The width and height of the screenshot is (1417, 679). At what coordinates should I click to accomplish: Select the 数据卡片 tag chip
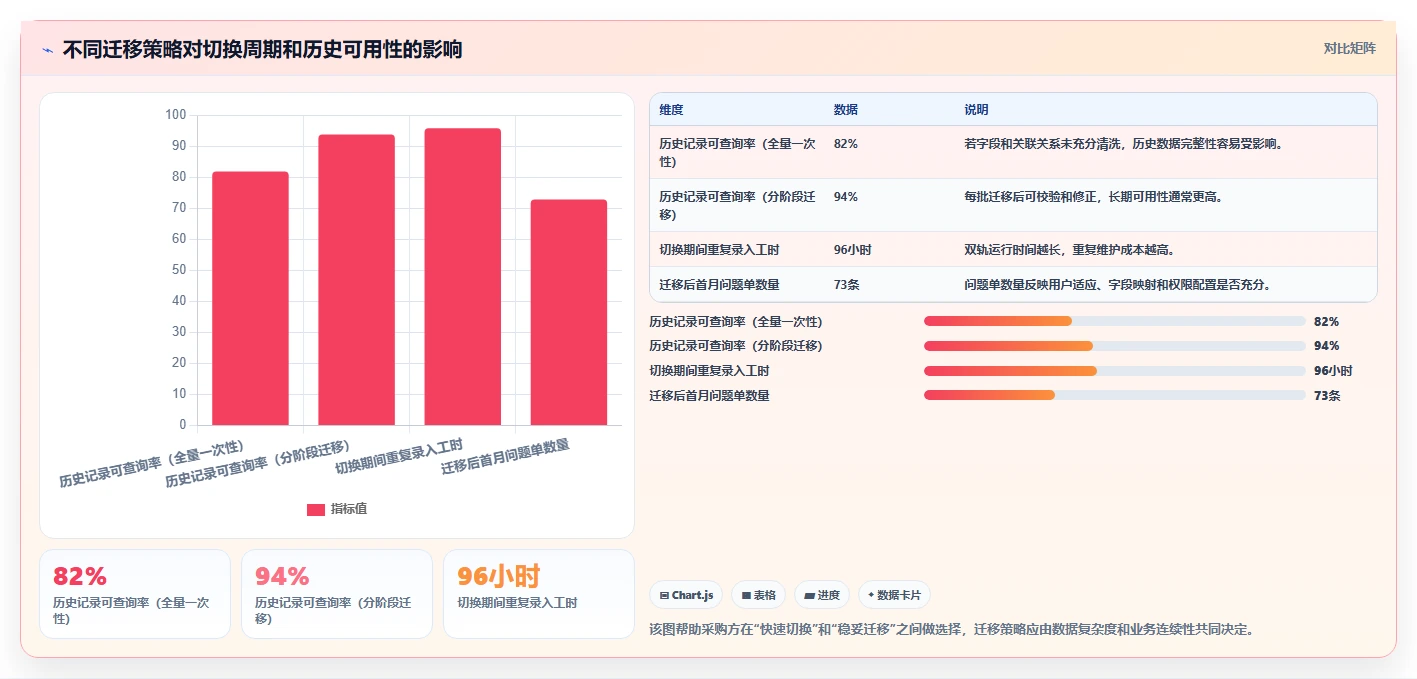tap(894, 595)
